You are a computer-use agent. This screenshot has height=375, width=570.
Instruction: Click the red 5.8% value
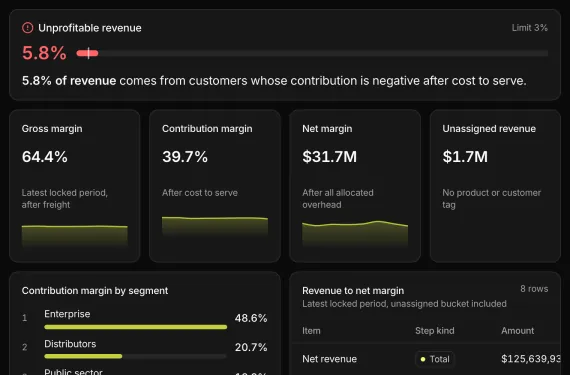point(44,53)
